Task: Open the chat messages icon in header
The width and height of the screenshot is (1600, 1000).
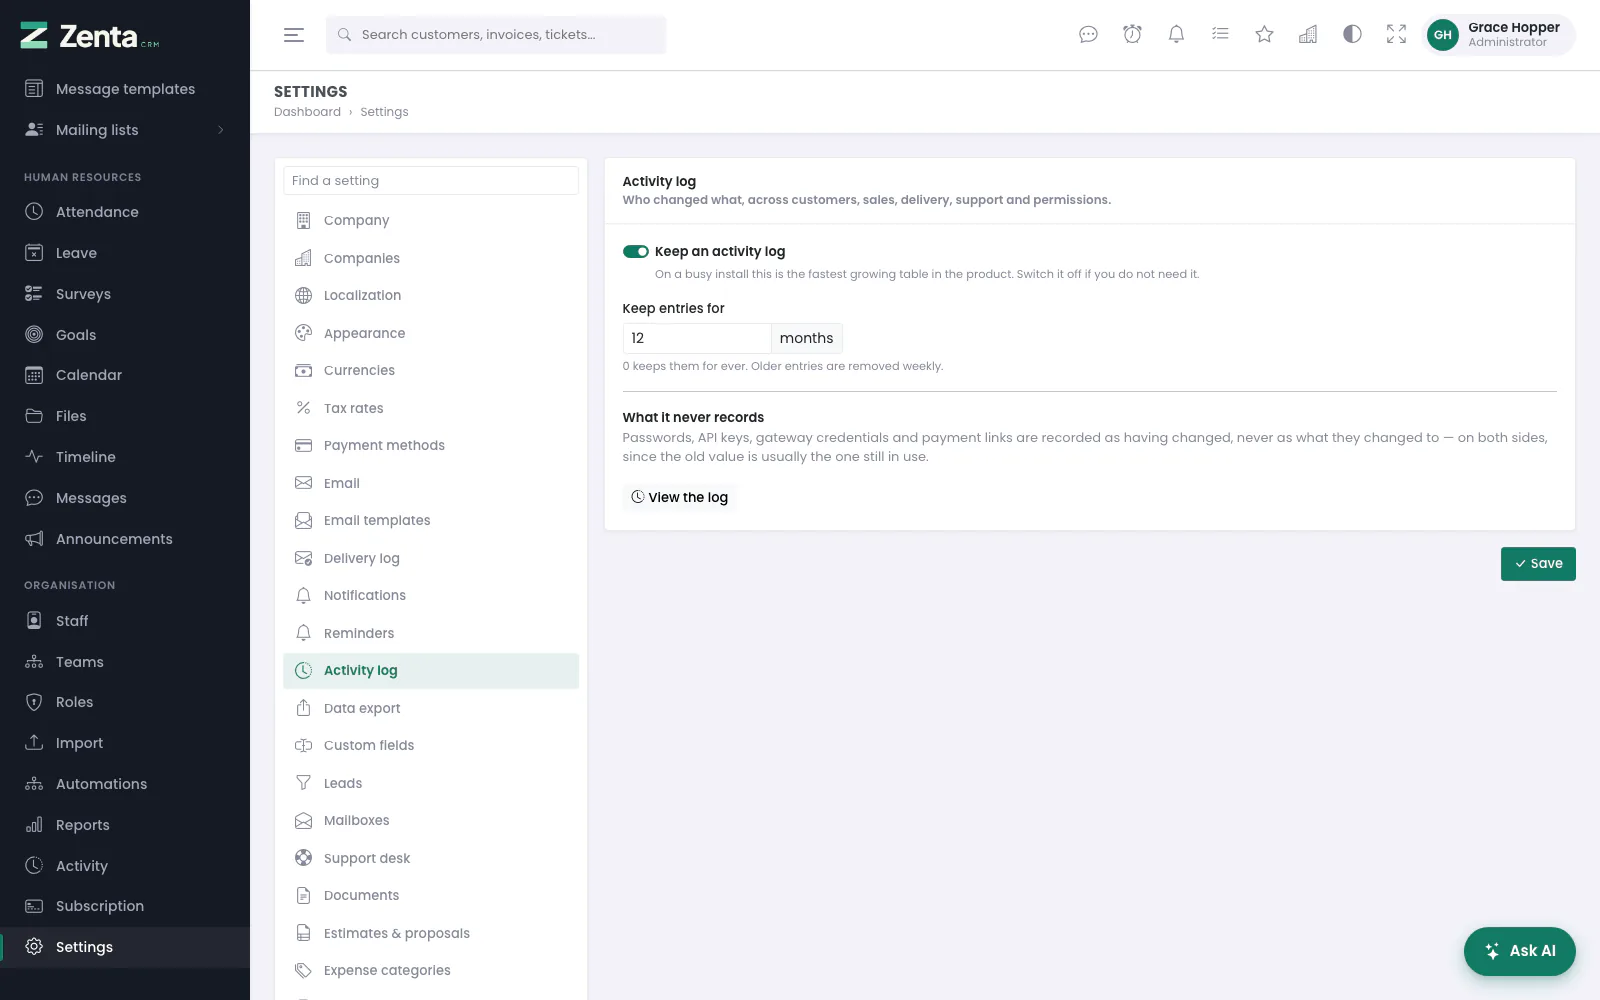Action: click(1088, 35)
